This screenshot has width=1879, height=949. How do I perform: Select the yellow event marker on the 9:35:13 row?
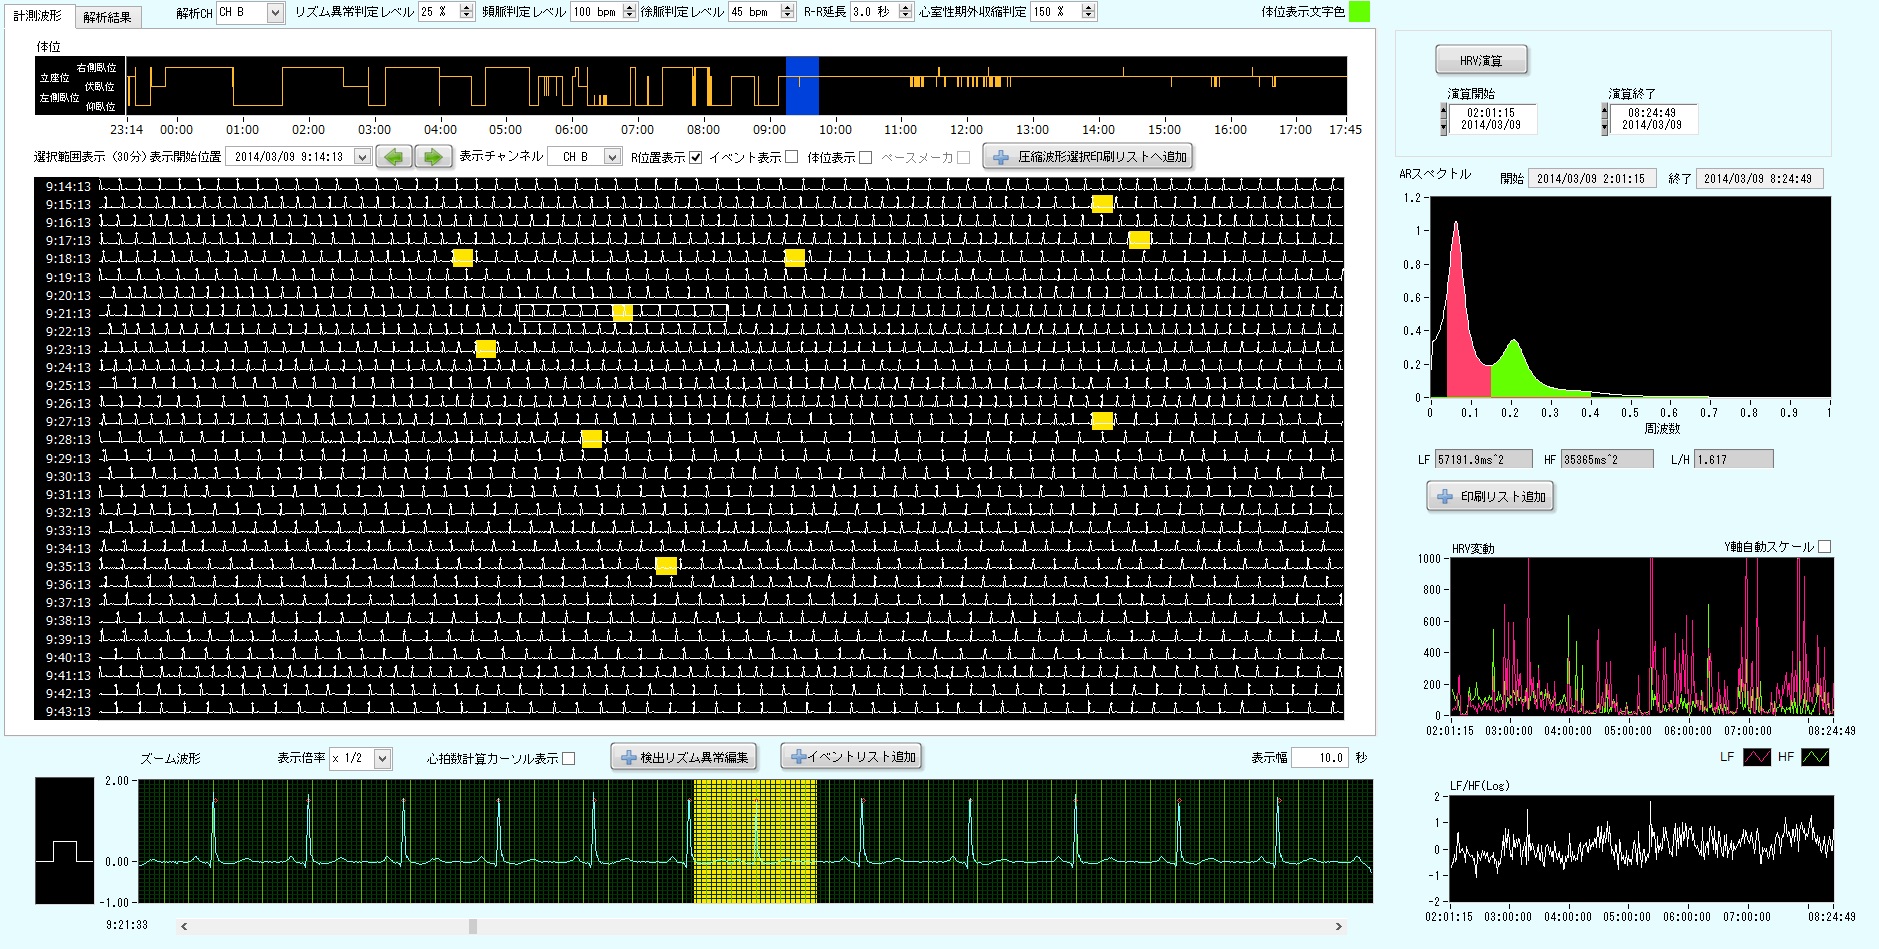[x=666, y=566]
